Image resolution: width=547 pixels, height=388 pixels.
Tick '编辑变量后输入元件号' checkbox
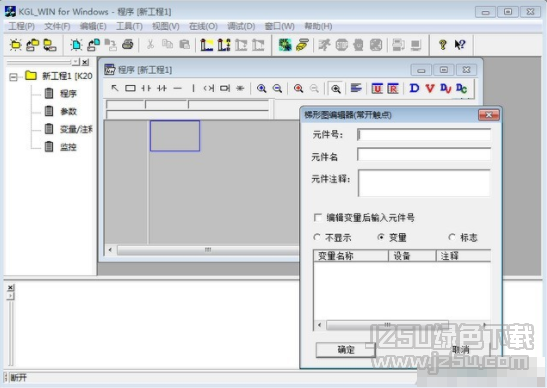(x=317, y=217)
